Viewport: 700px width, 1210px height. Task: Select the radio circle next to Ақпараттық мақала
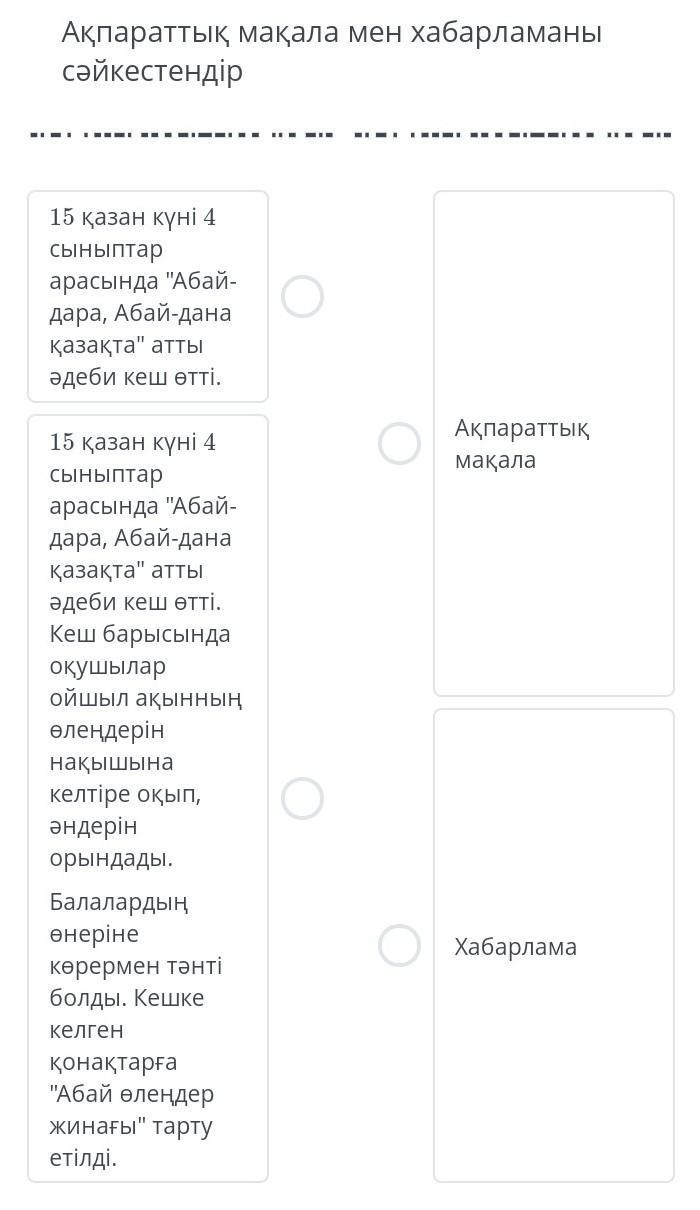(399, 444)
